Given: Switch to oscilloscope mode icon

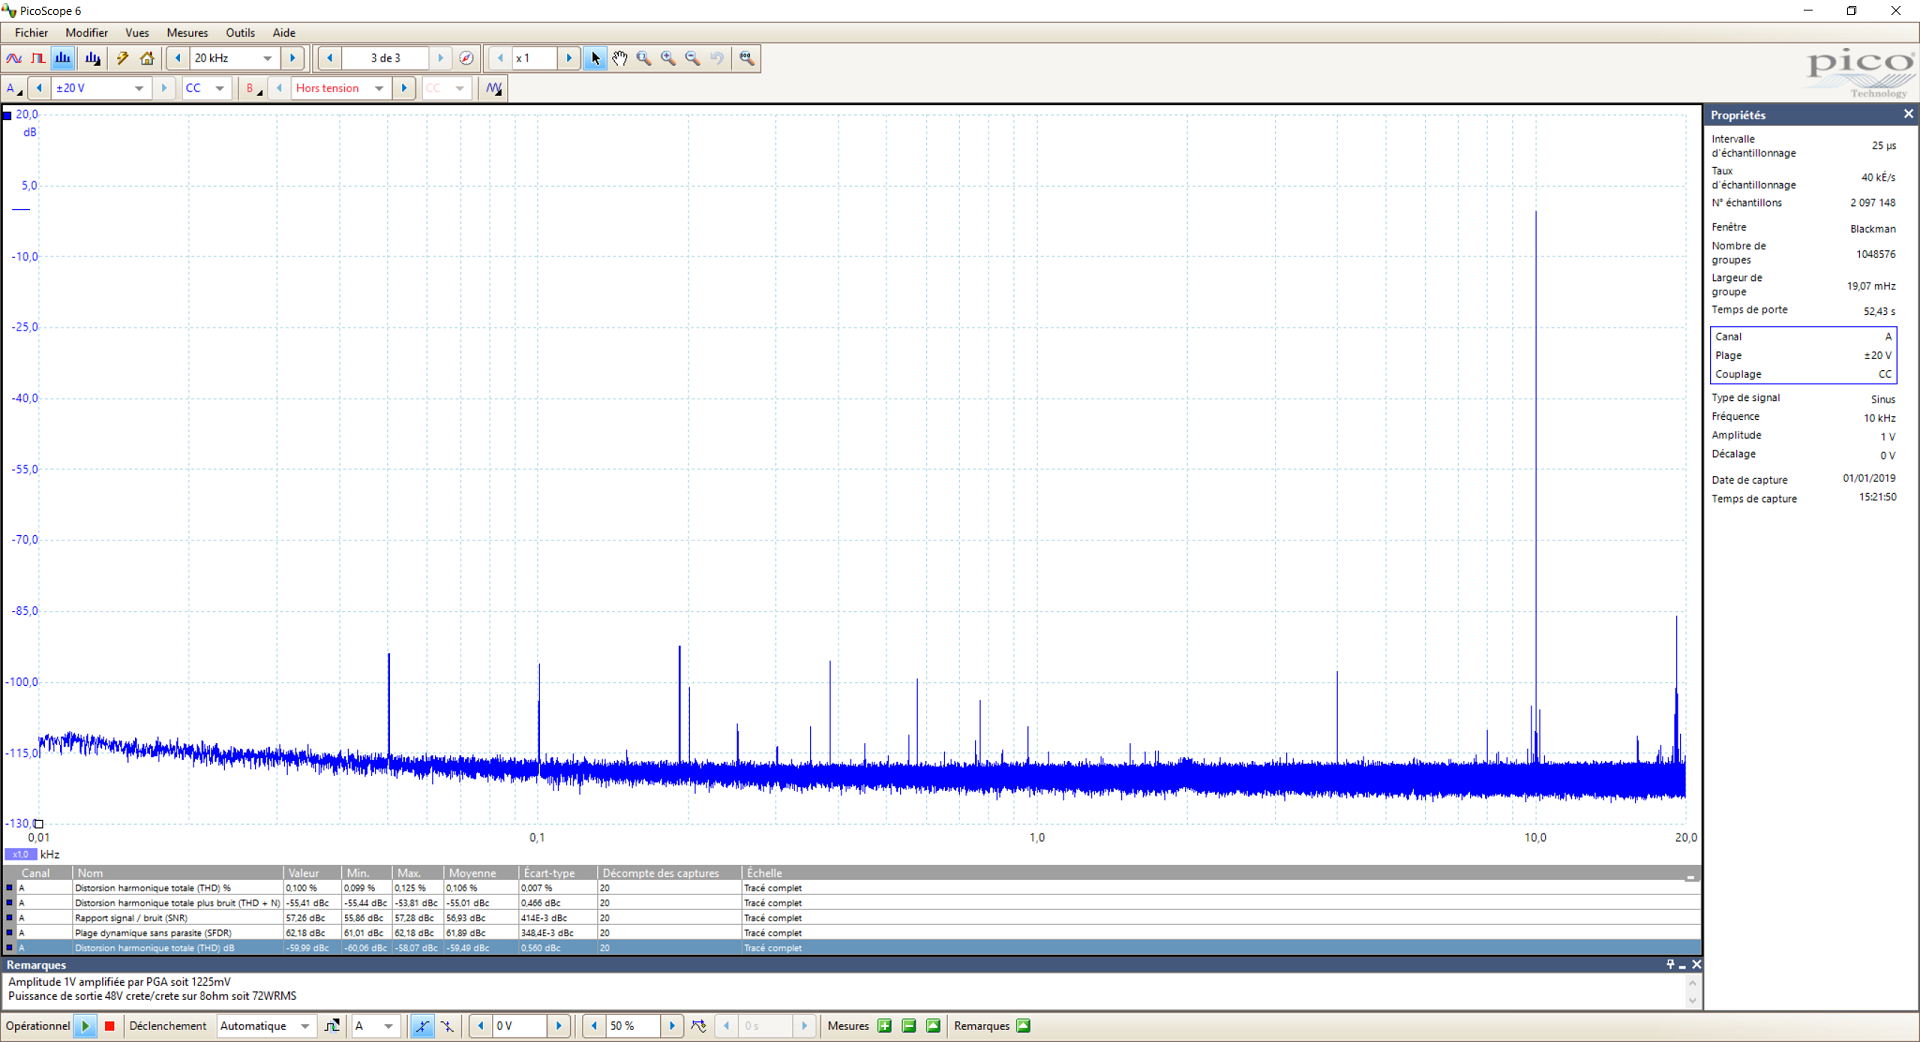Looking at the screenshot, I should click(14, 58).
